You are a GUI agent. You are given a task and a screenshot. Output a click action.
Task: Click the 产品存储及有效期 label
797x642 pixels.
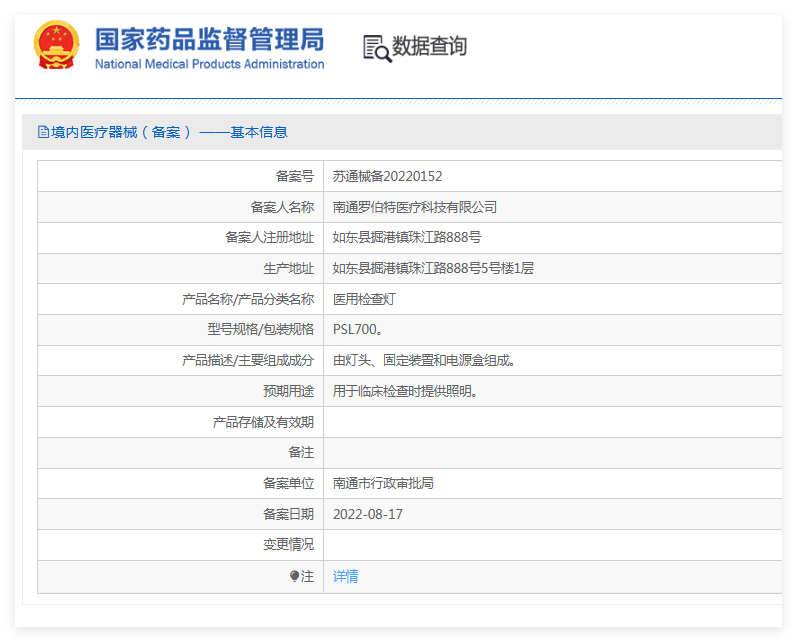(263, 422)
